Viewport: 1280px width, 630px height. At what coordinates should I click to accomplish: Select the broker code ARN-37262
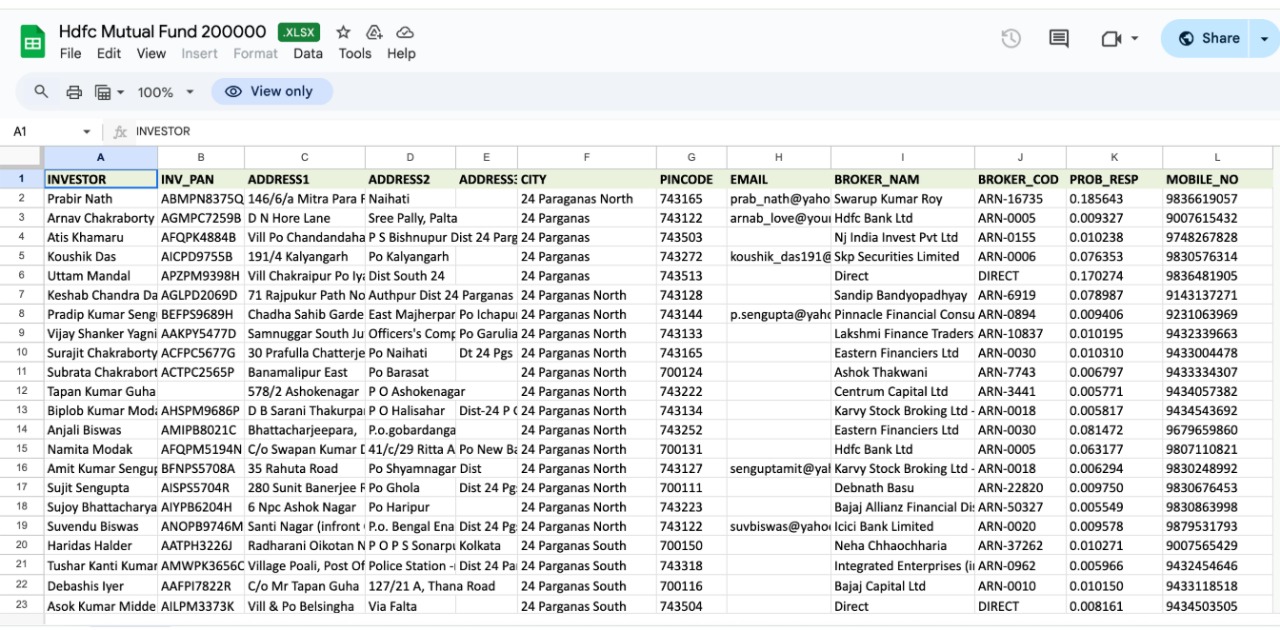tap(1021, 546)
